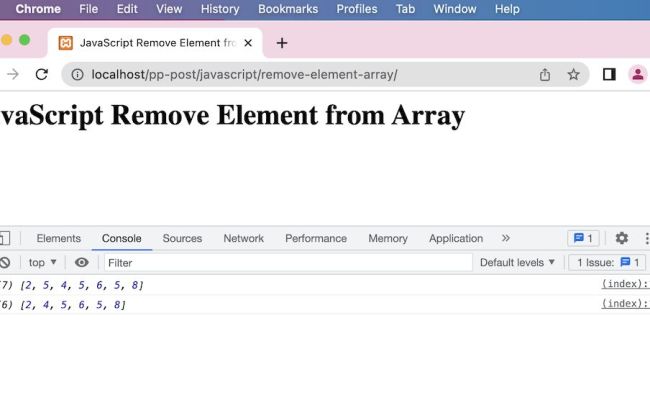The width and height of the screenshot is (650, 400).
Task: Create live expression with the eye icon
Action: coord(82,262)
